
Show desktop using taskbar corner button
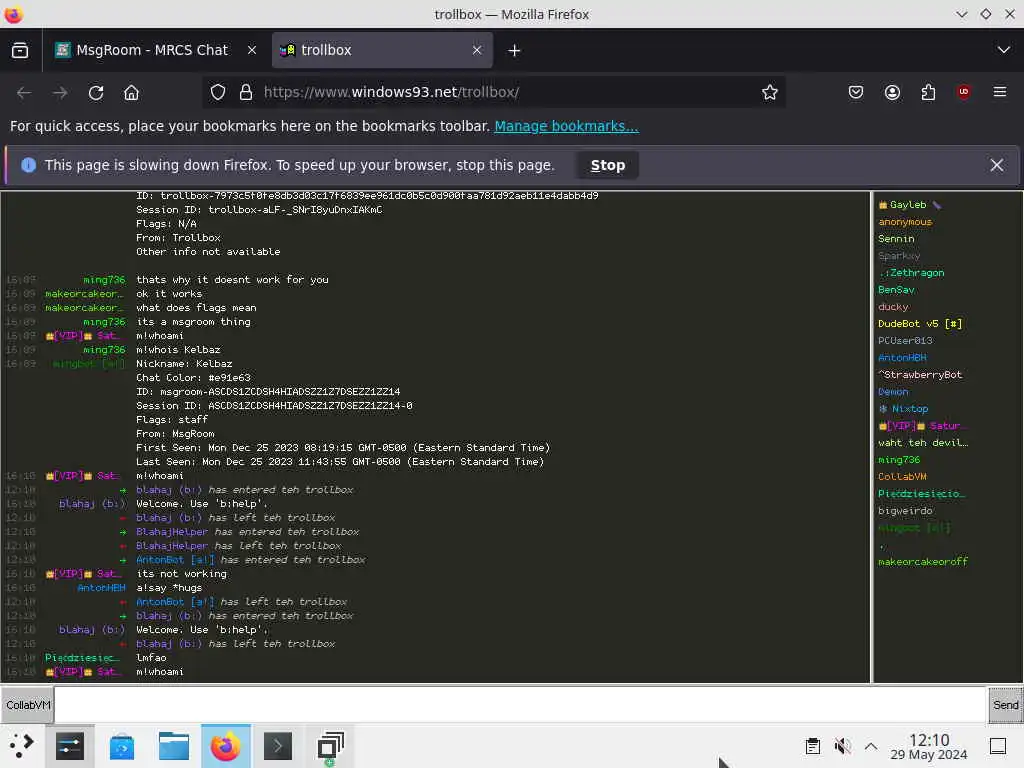998,746
